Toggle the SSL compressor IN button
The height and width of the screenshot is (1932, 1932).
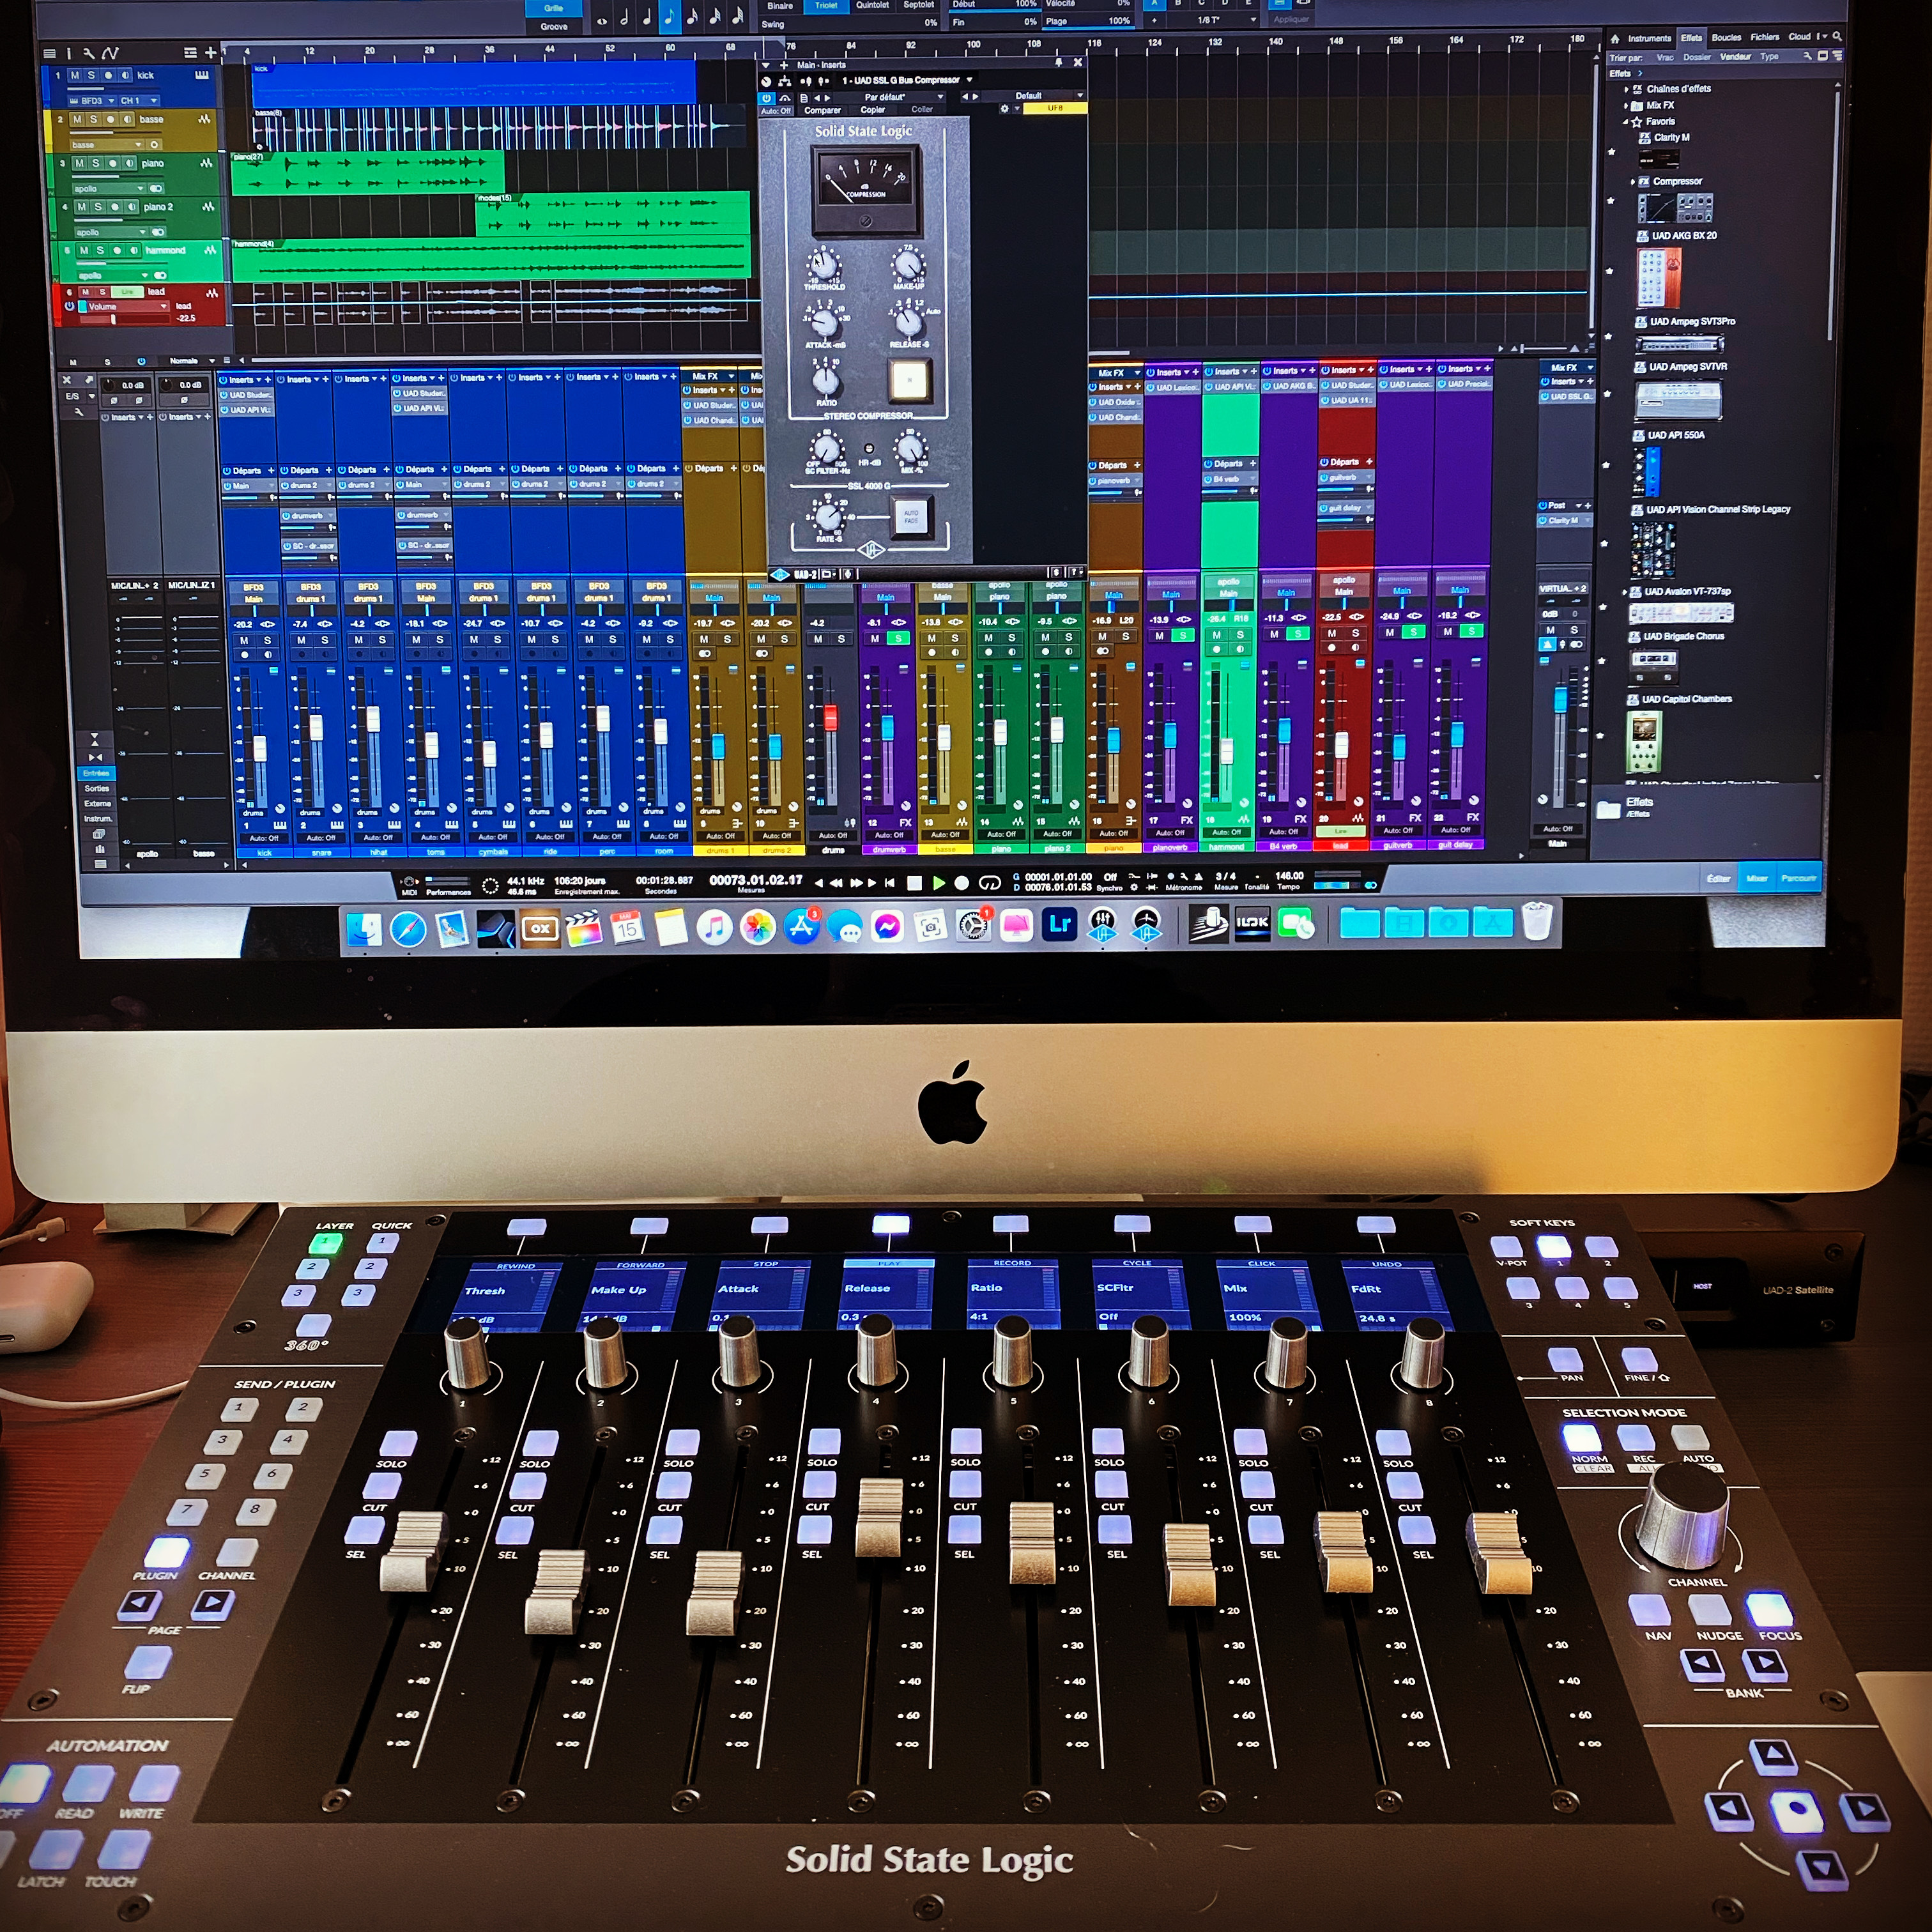tap(909, 380)
